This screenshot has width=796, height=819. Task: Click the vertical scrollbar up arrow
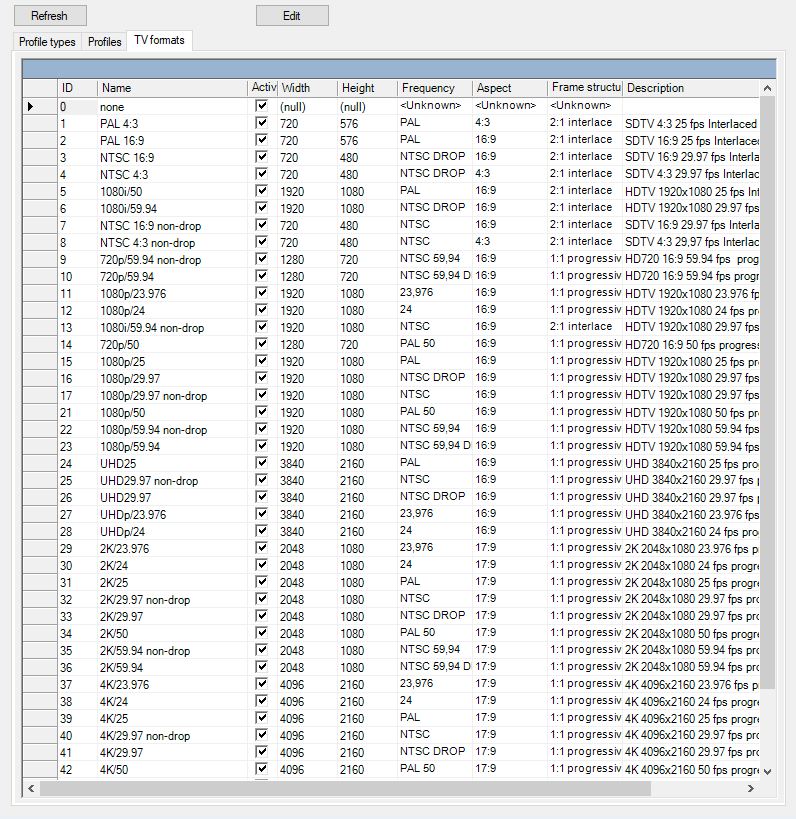click(767, 88)
